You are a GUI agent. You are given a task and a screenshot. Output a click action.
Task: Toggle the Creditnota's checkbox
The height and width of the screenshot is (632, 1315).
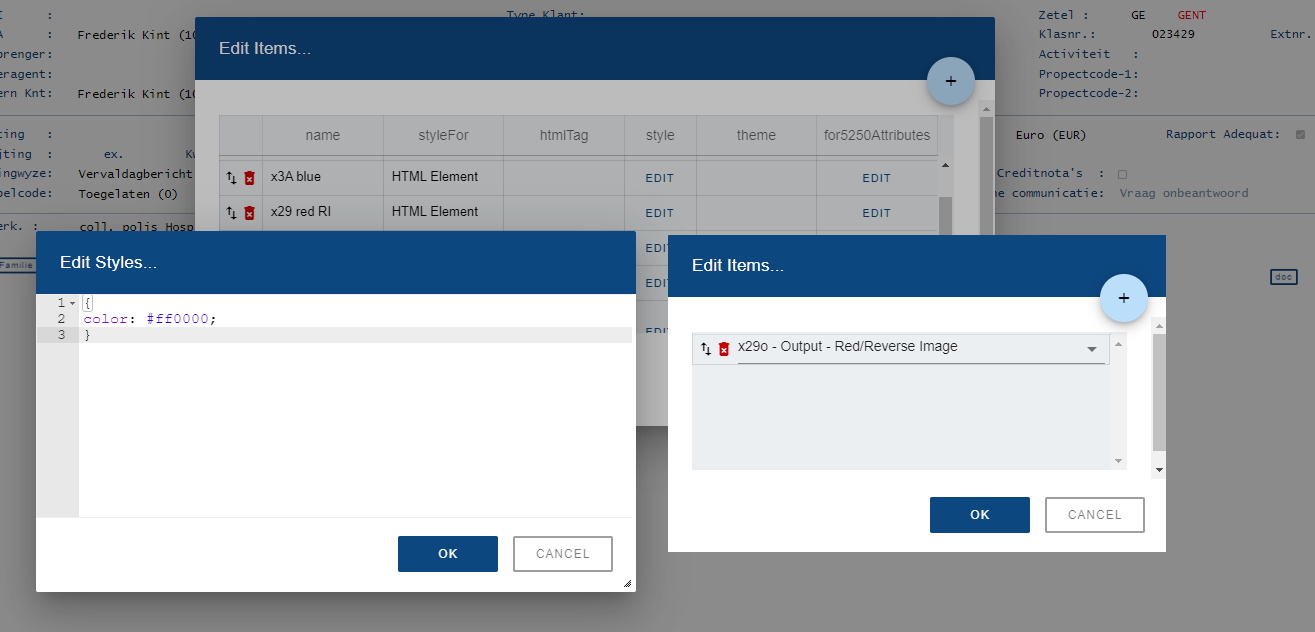1122,174
